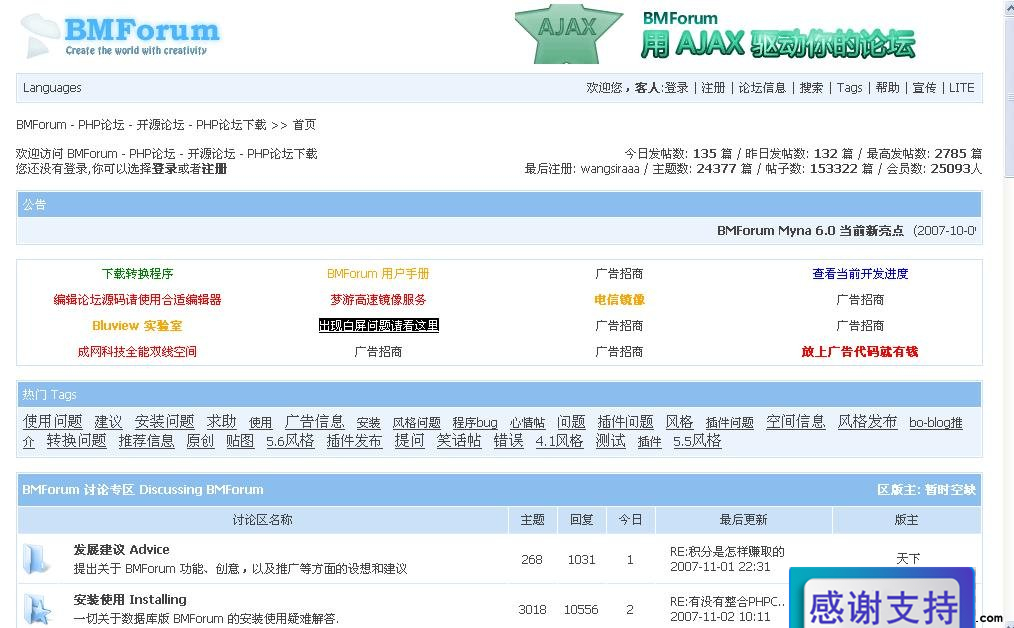
Task: Open the Bluview 实验室 link
Action: 138,325
